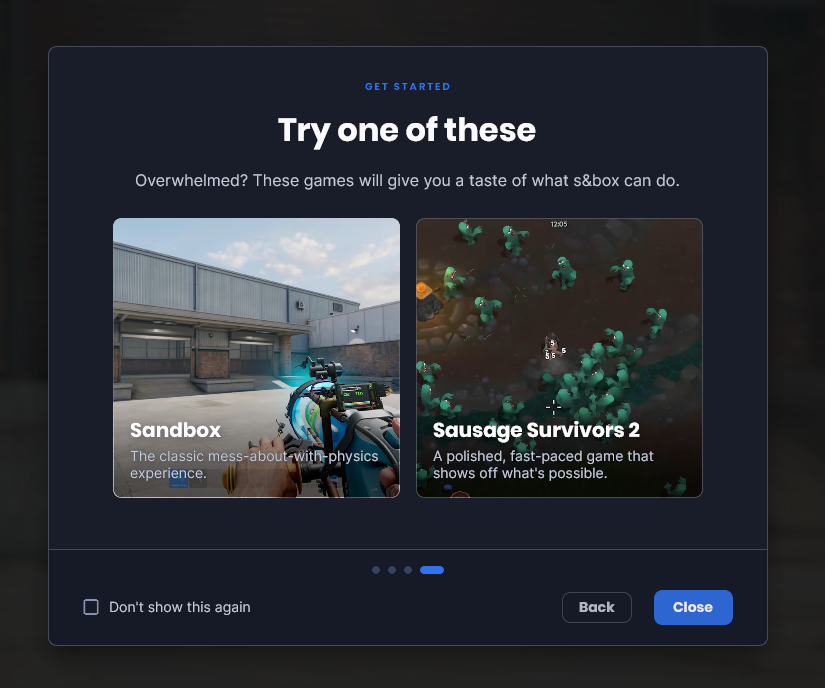Click the Sandbox title text
The height and width of the screenshot is (688, 825).
click(175, 430)
